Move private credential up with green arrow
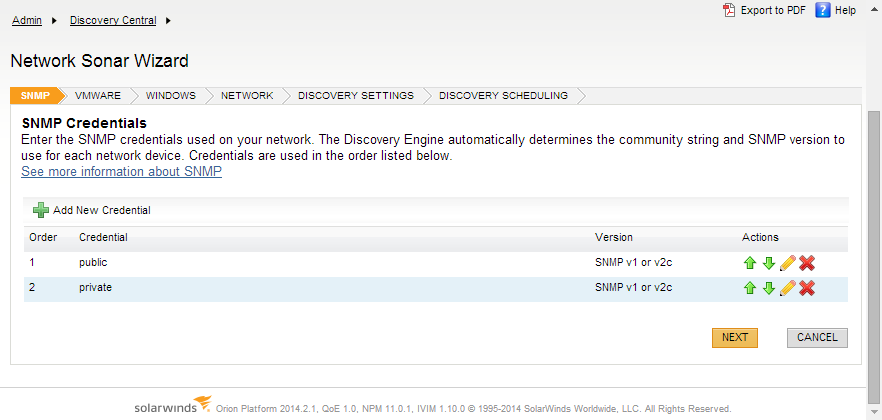This screenshot has height=420, width=882. 749,288
